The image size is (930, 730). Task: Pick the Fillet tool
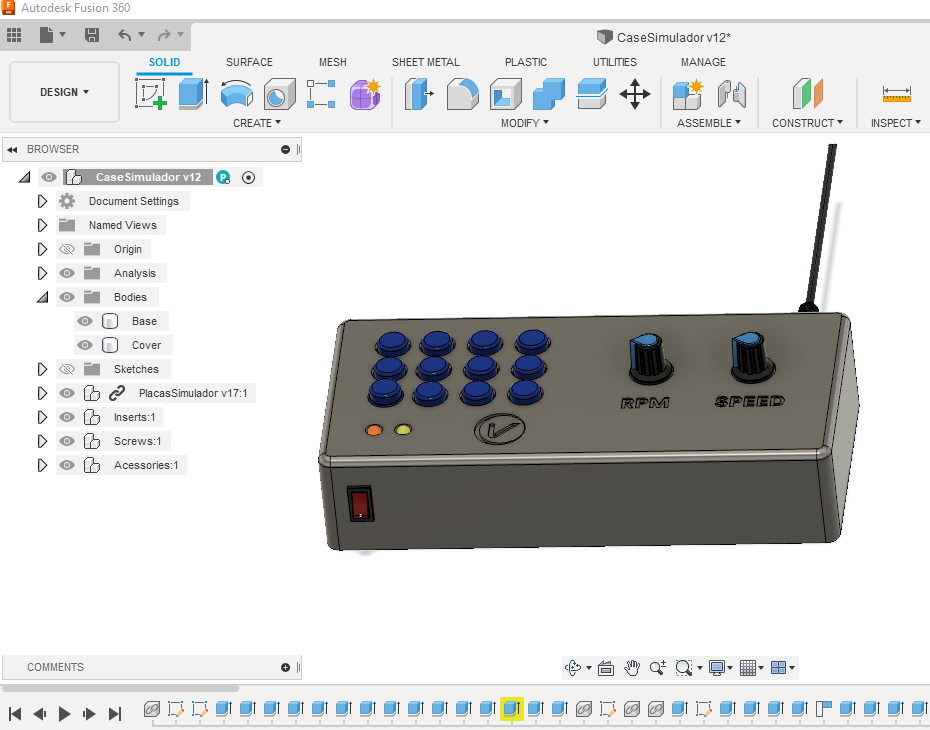coord(463,94)
